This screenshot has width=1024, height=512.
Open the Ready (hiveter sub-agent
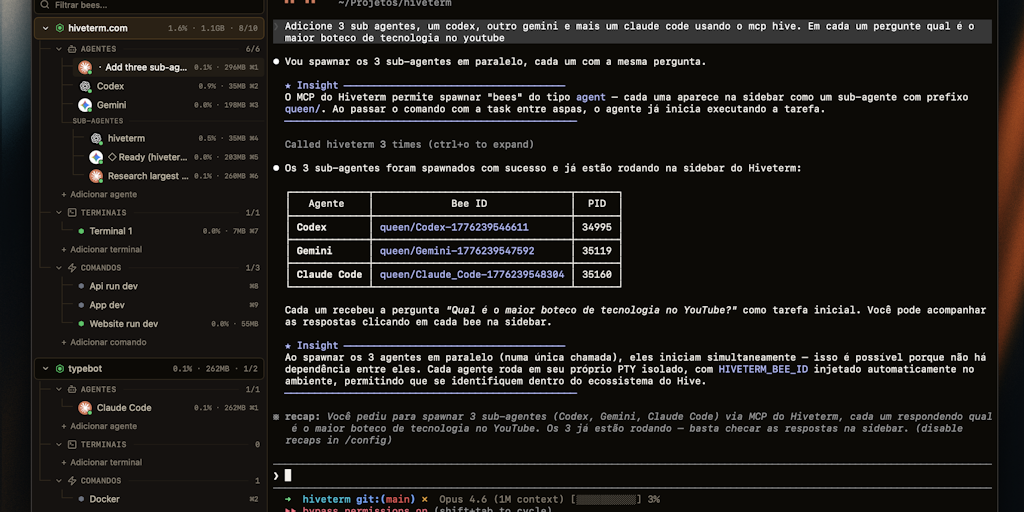[174, 157]
